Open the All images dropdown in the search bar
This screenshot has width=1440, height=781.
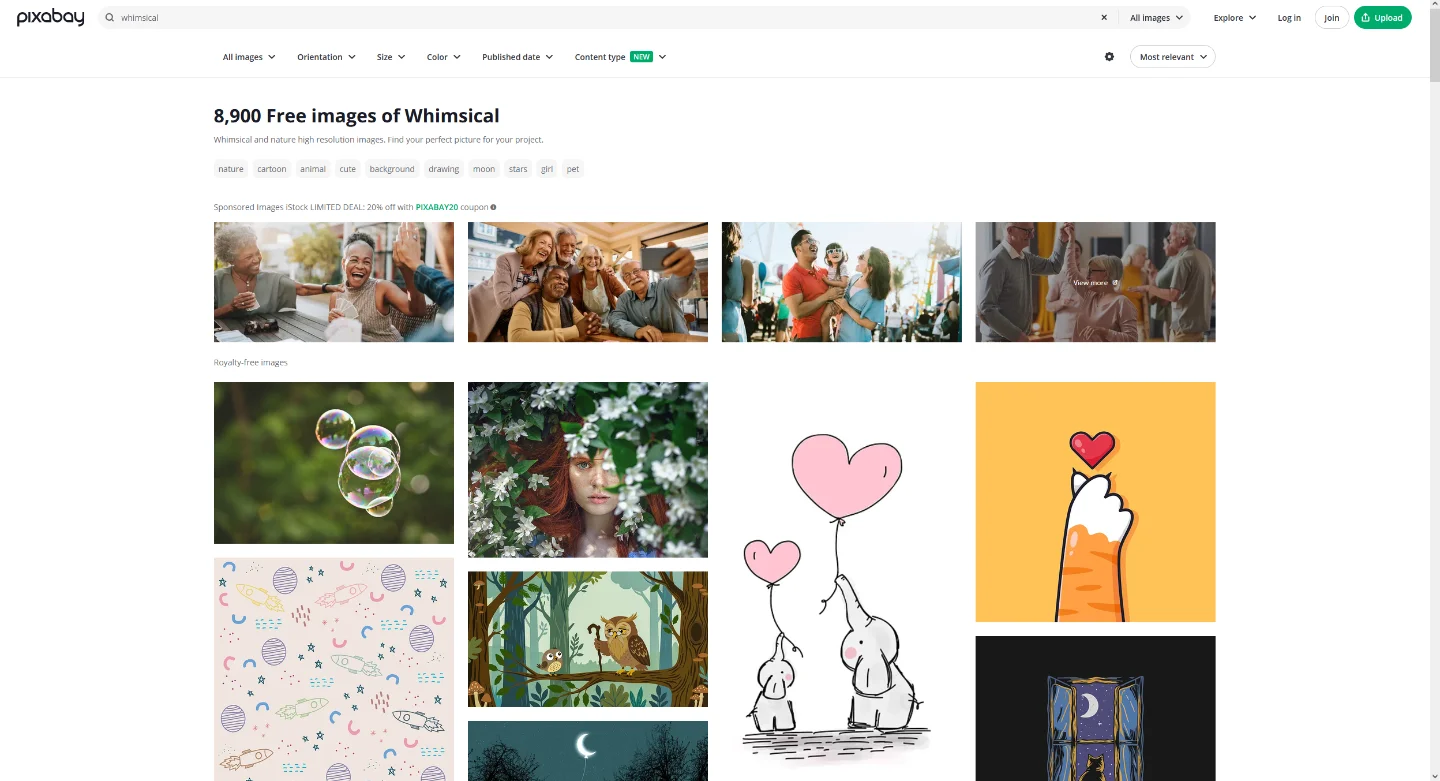(1156, 18)
